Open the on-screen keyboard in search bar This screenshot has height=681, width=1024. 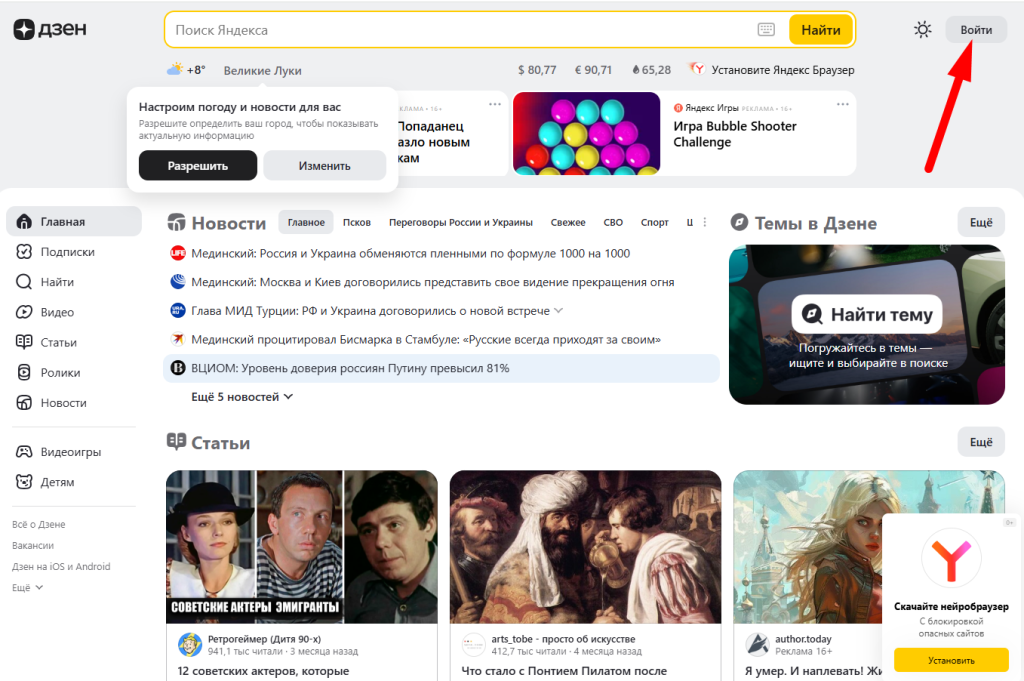click(766, 29)
